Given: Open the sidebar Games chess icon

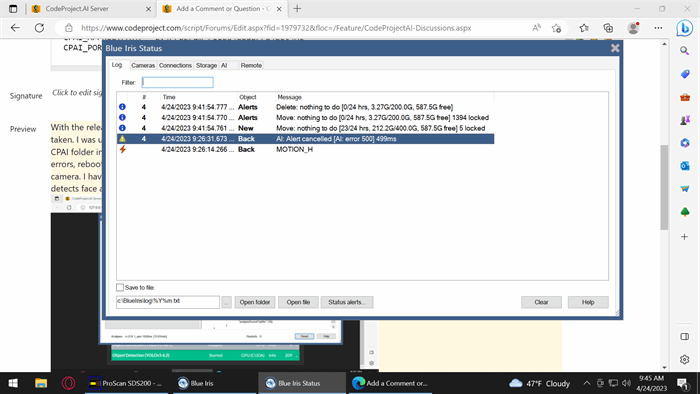Looking at the screenshot, I should (684, 120).
